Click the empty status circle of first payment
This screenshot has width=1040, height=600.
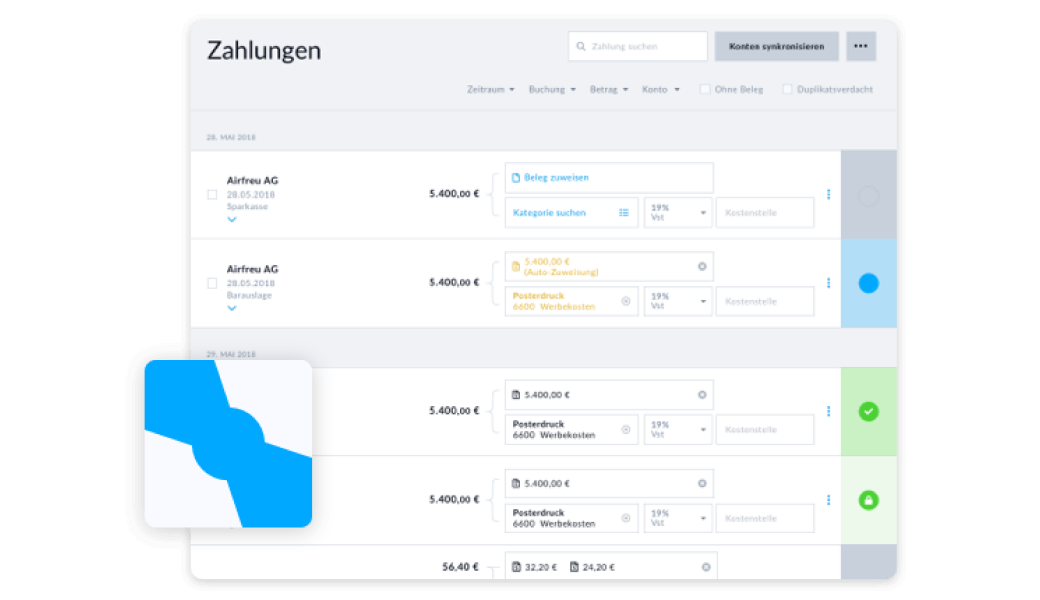(868, 196)
